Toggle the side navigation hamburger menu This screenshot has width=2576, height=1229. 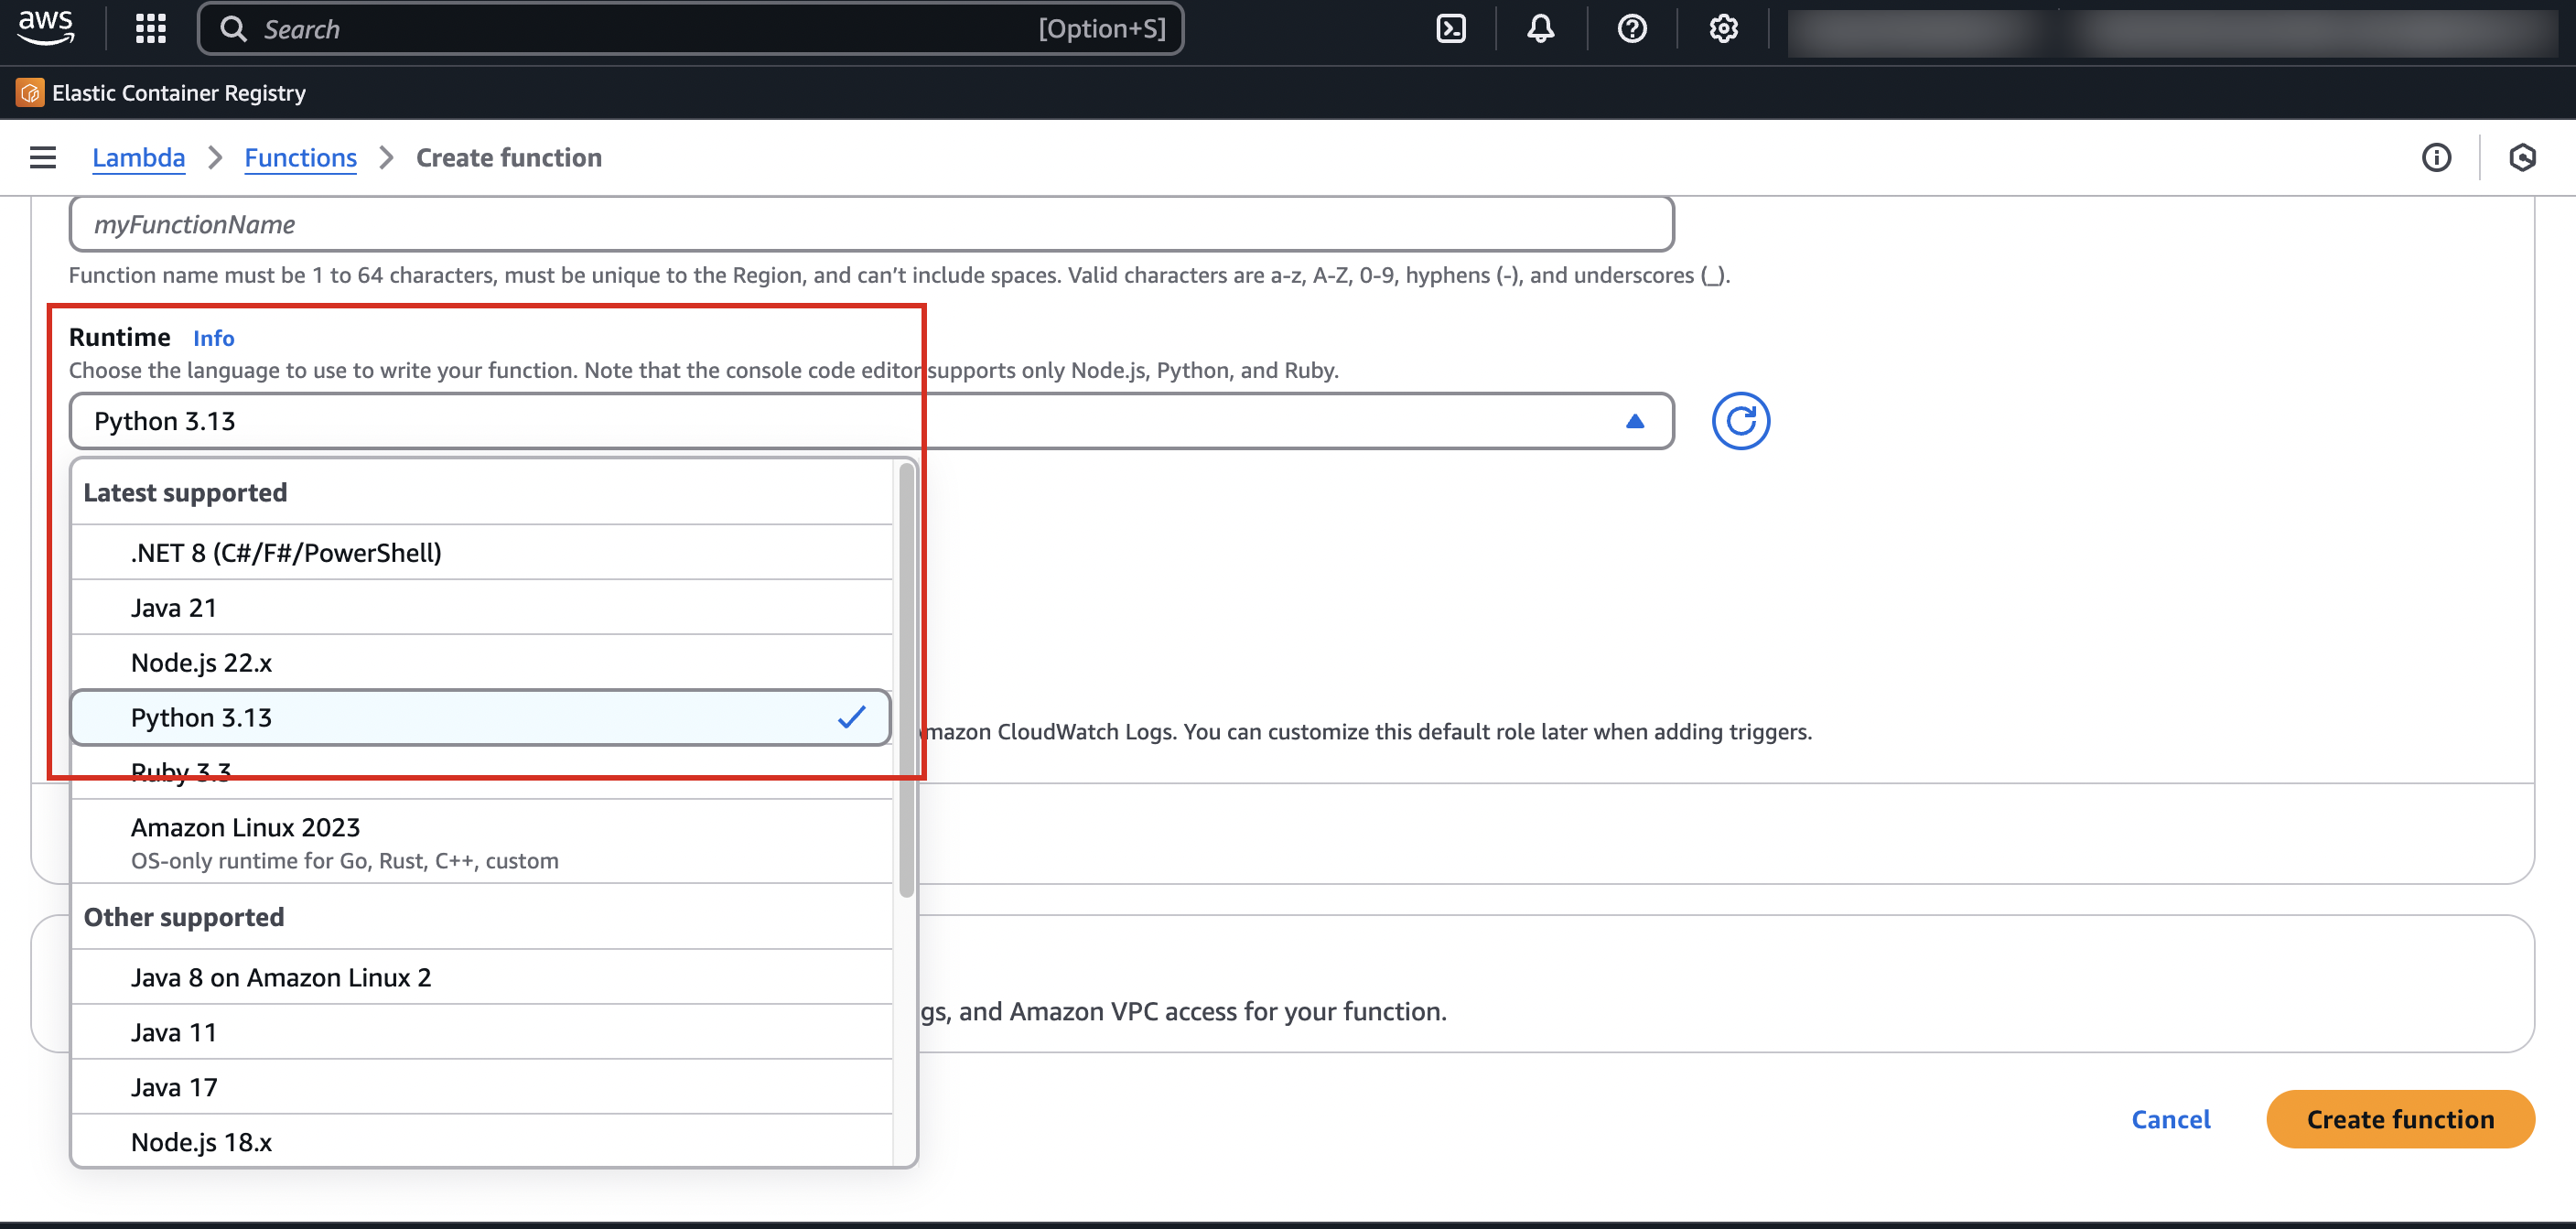[x=43, y=157]
